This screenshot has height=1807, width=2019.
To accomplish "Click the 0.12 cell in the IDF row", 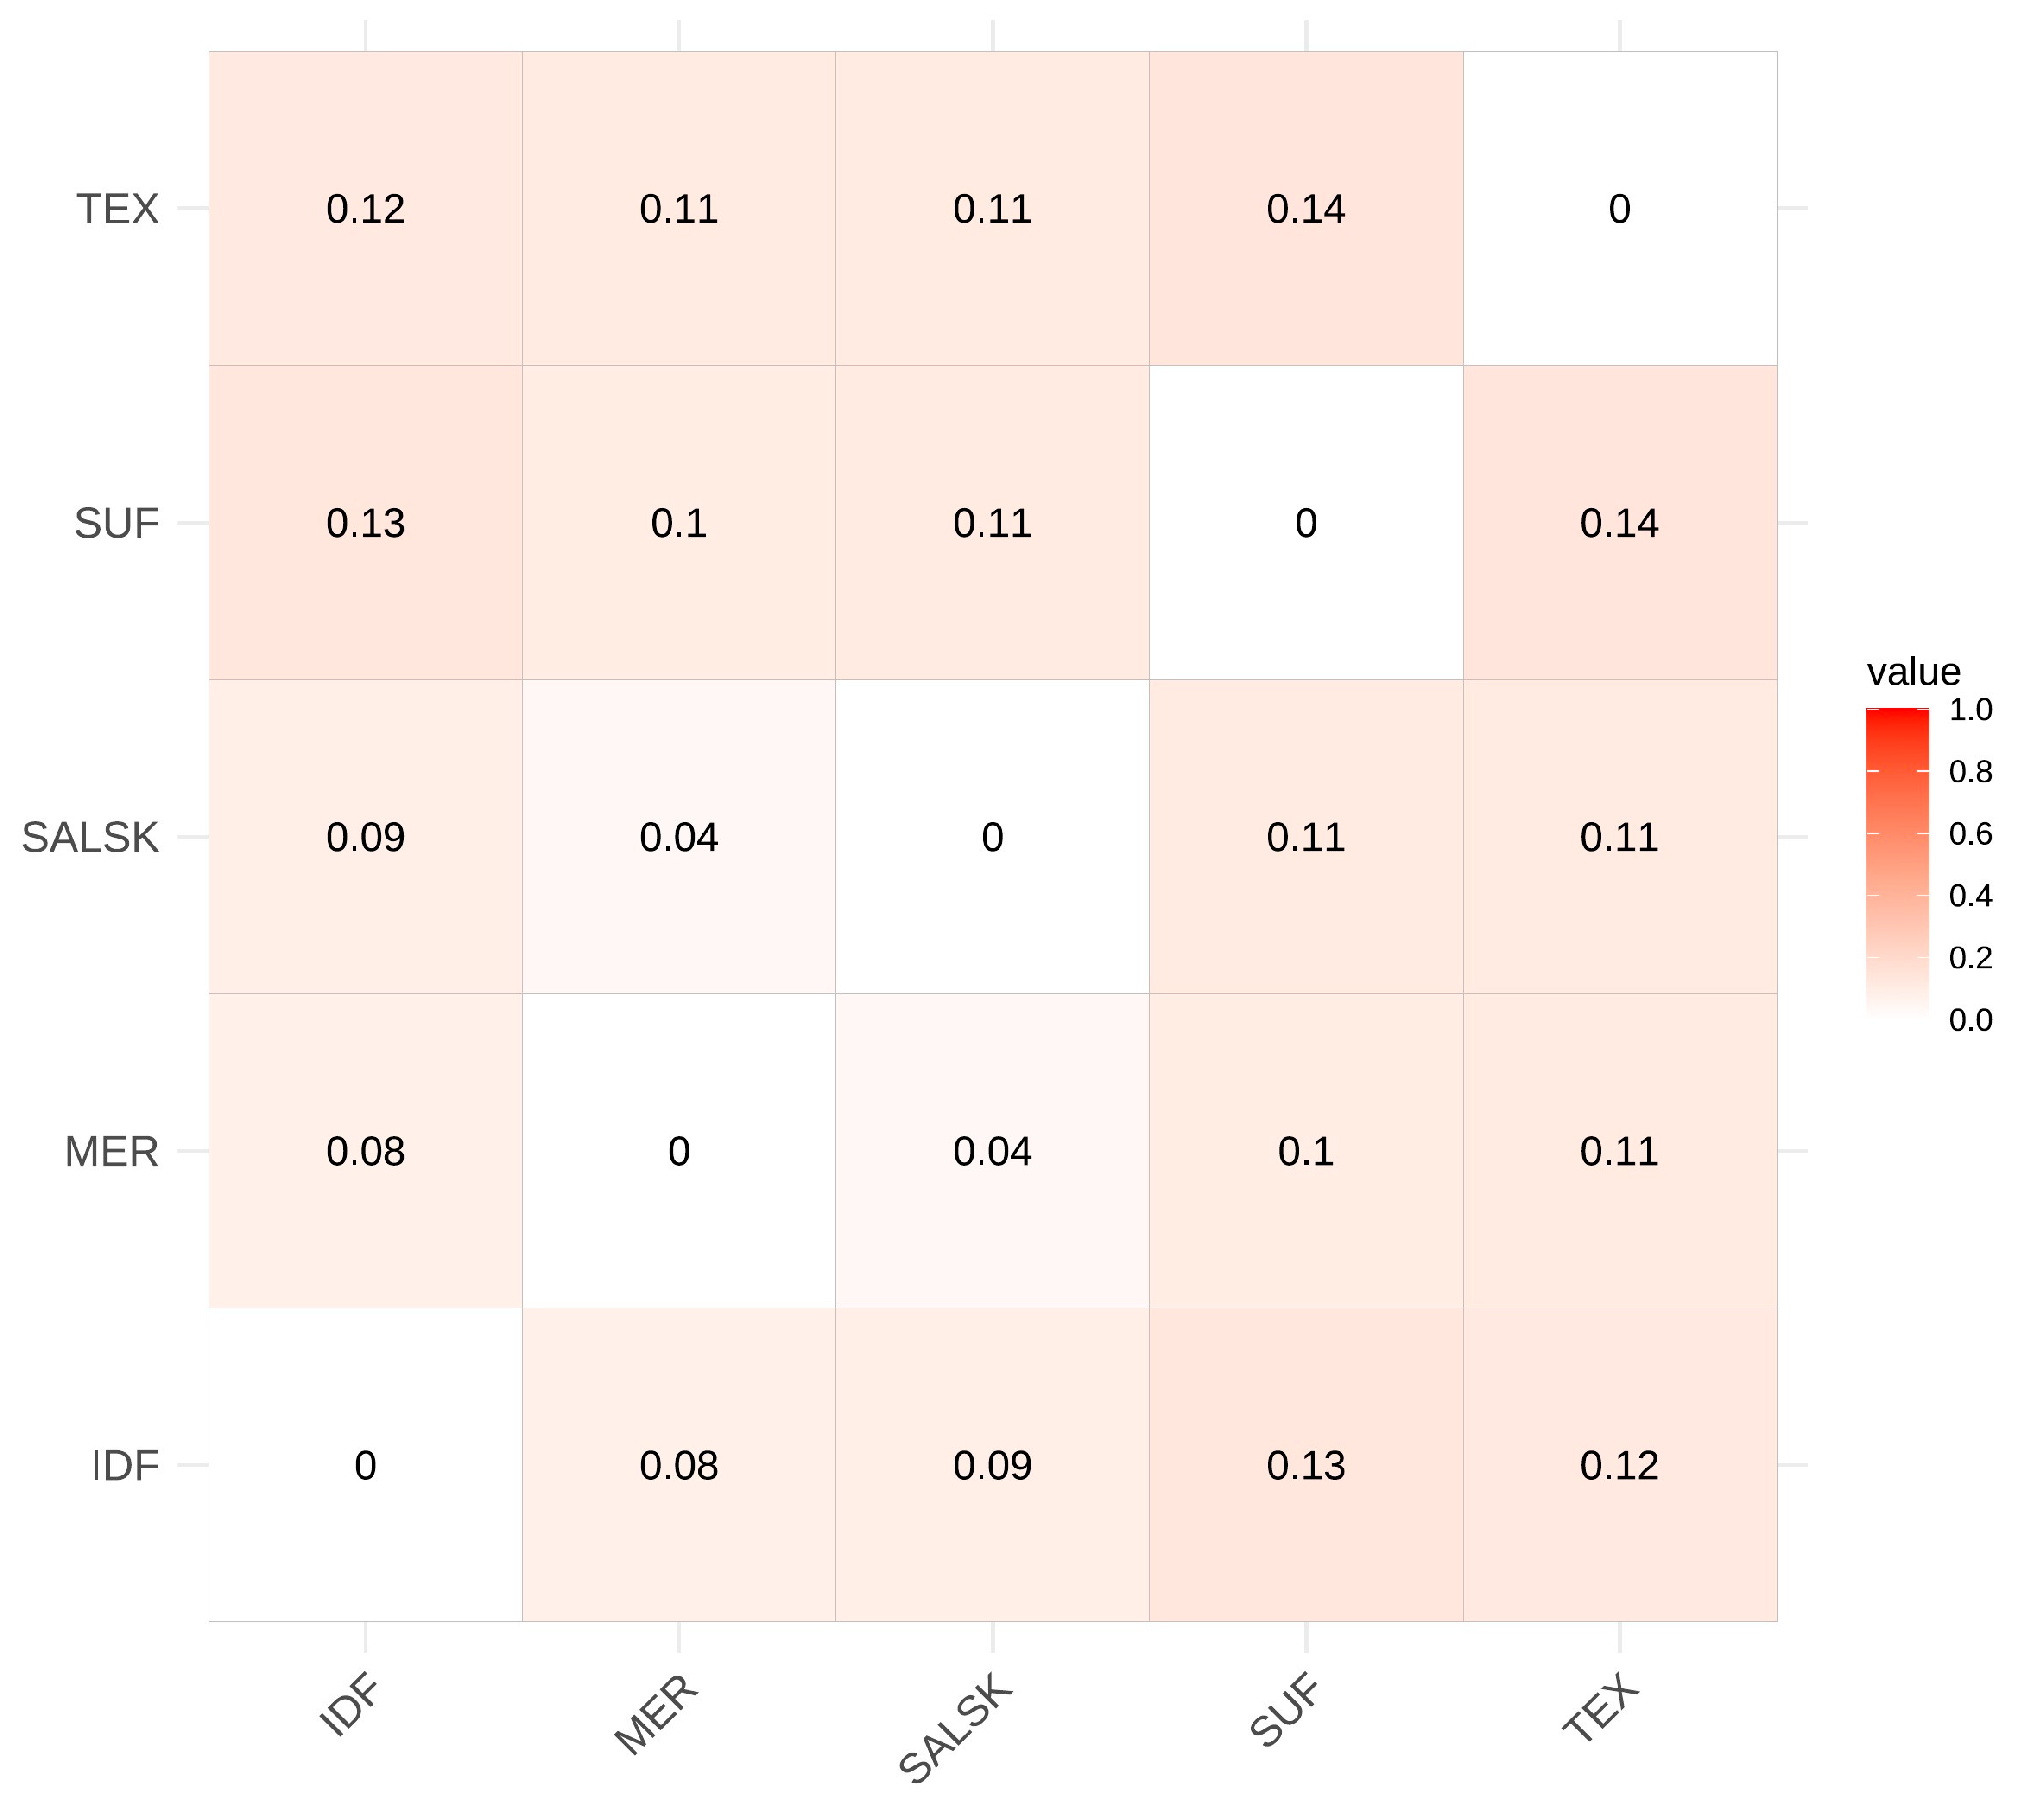I will point(1619,1465).
